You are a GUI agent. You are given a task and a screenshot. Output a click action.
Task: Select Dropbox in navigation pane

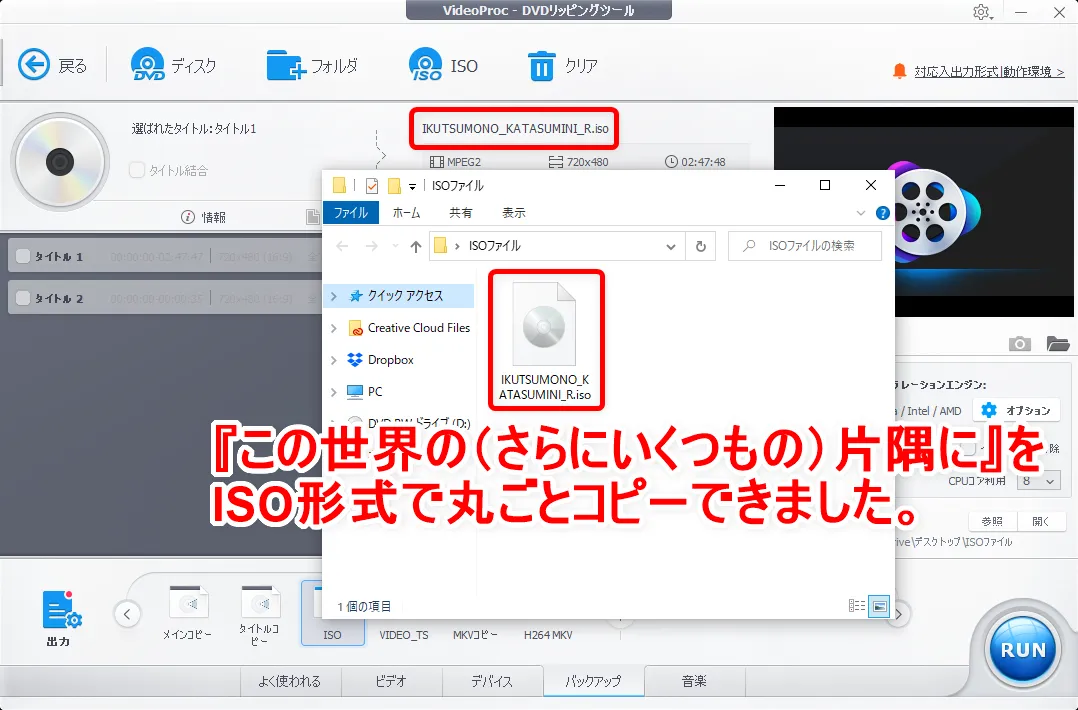point(380,359)
